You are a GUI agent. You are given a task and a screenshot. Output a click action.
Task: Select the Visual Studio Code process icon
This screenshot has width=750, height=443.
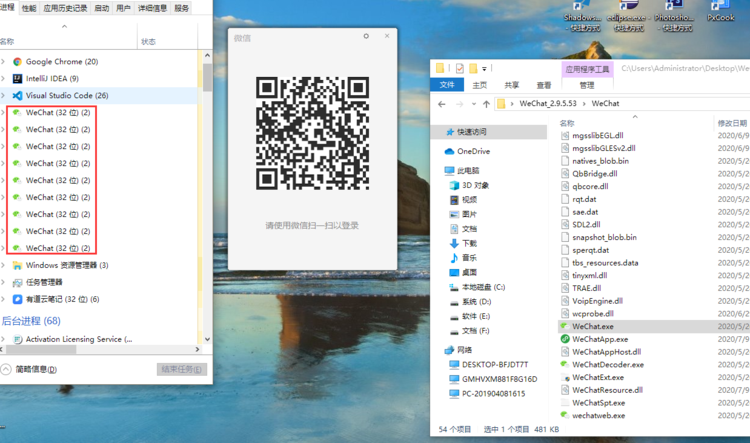tap(17, 95)
